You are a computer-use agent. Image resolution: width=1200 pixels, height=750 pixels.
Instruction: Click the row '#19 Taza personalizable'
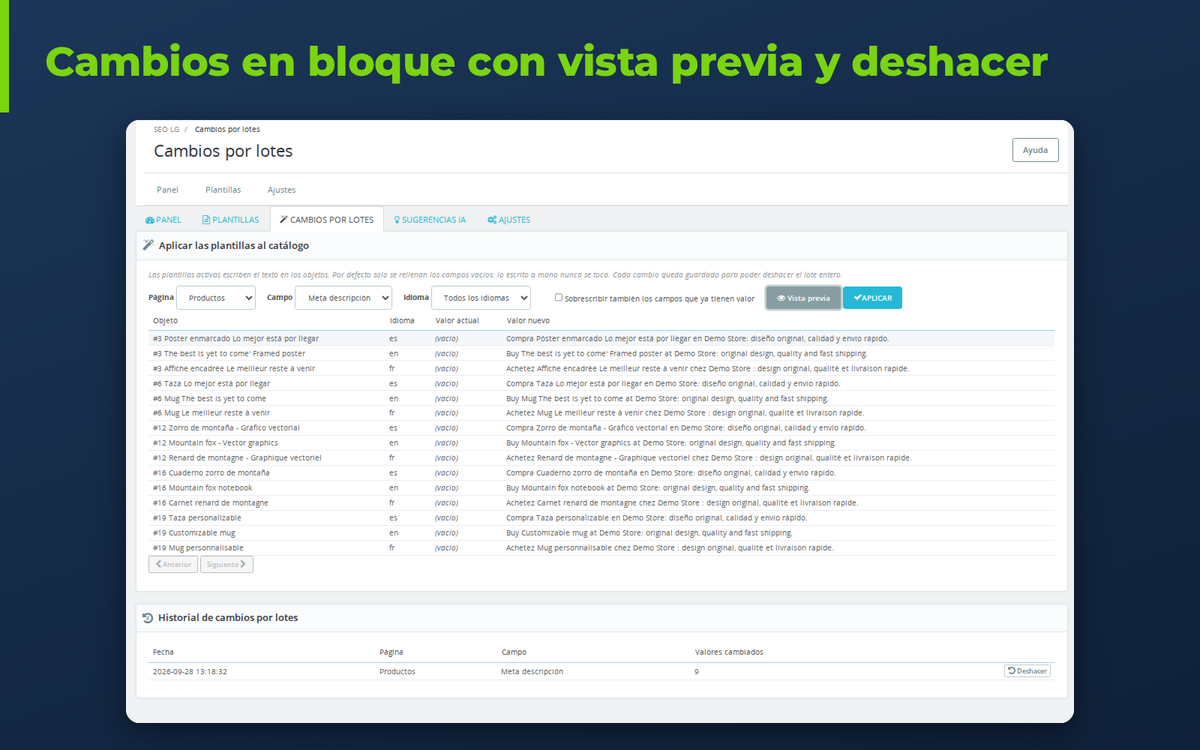601,518
